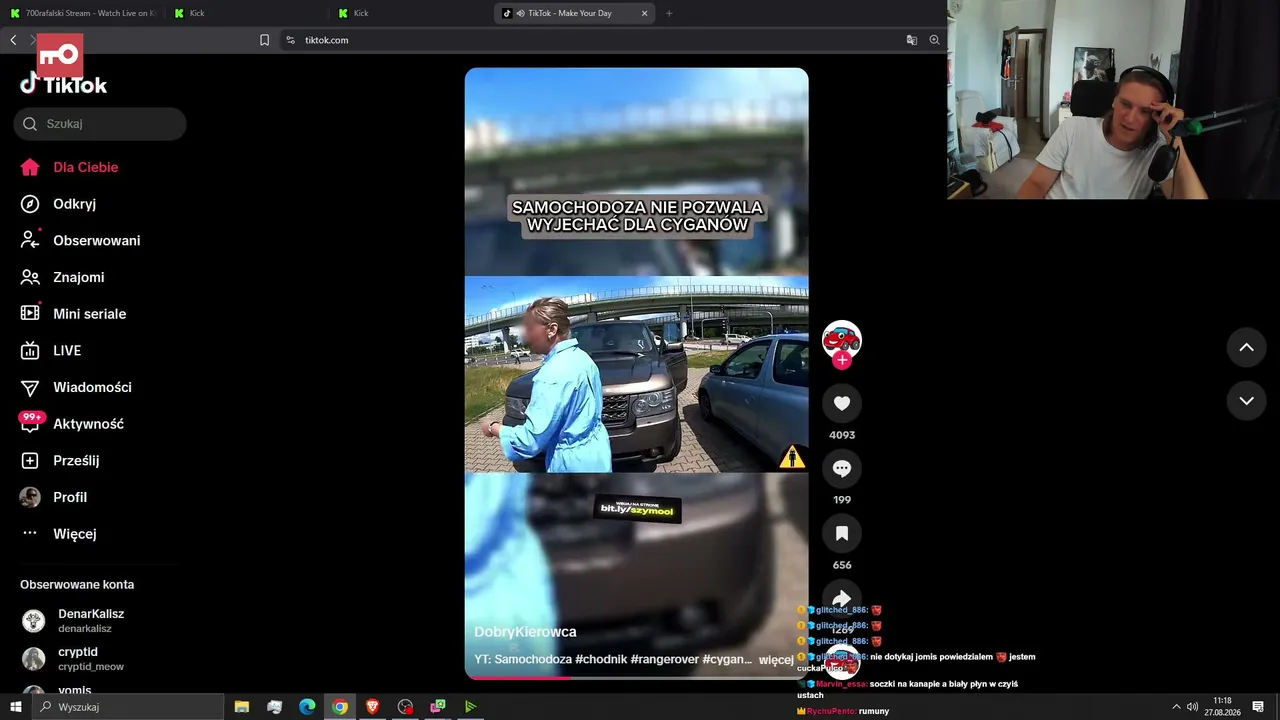This screenshot has height=720, width=1280.
Task: Close the TikTok browser tab
Action: tap(644, 13)
